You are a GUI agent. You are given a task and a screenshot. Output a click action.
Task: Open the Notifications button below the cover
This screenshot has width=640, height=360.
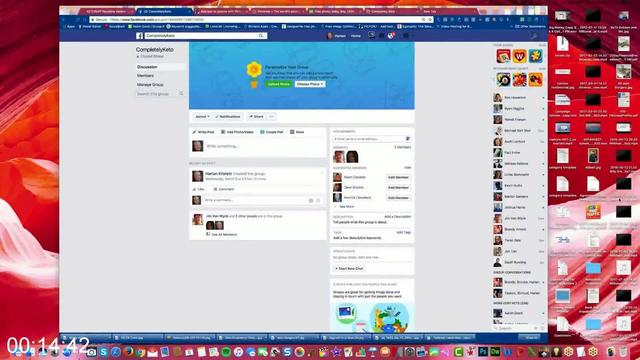click(x=228, y=117)
